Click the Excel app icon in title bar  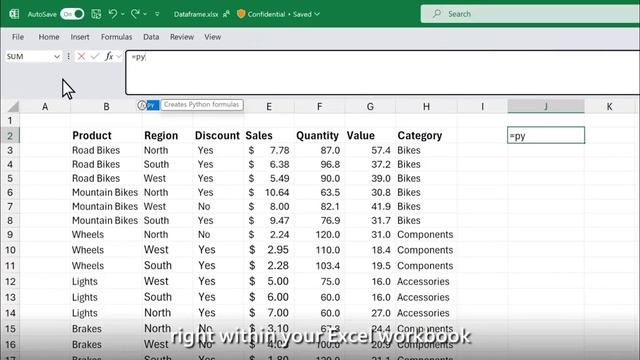pyautogui.click(x=14, y=14)
